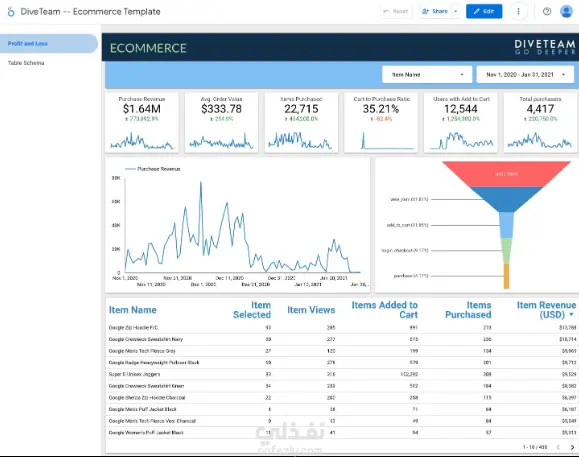Open the three-dot more options menu
The height and width of the screenshot is (457, 579).
tap(518, 11)
